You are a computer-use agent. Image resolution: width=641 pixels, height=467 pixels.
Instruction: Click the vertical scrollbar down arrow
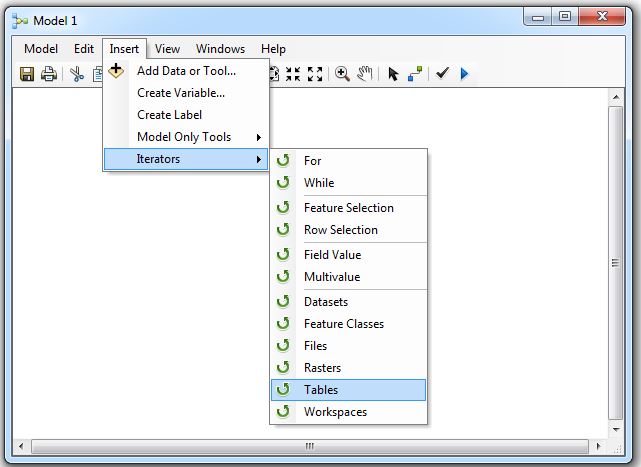click(616, 426)
